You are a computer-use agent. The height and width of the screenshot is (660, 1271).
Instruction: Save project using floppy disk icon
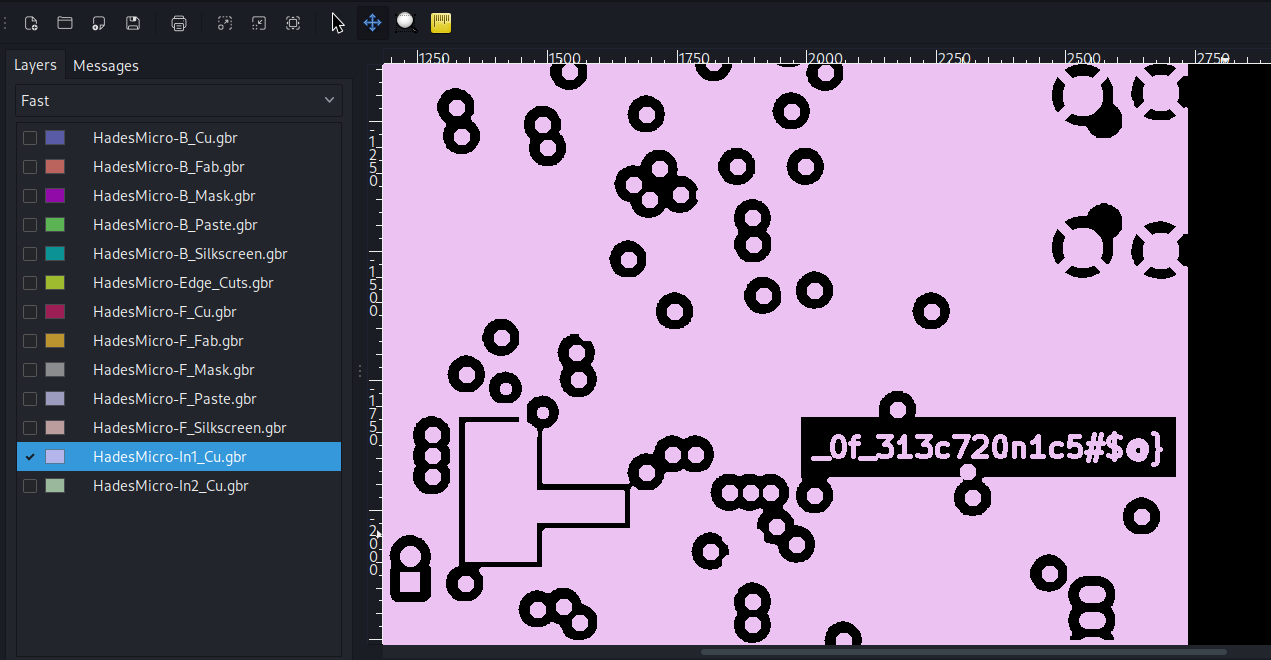pos(132,23)
